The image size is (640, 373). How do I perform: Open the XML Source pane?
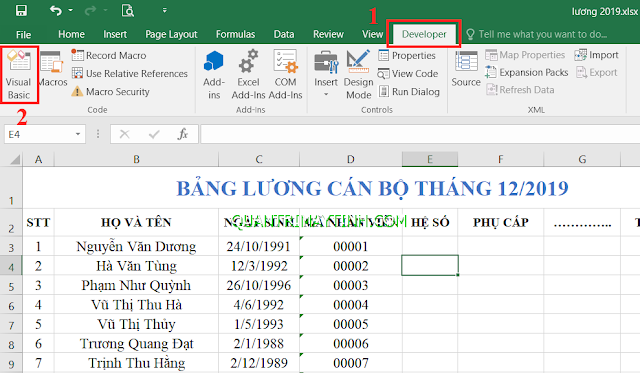[466, 69]
